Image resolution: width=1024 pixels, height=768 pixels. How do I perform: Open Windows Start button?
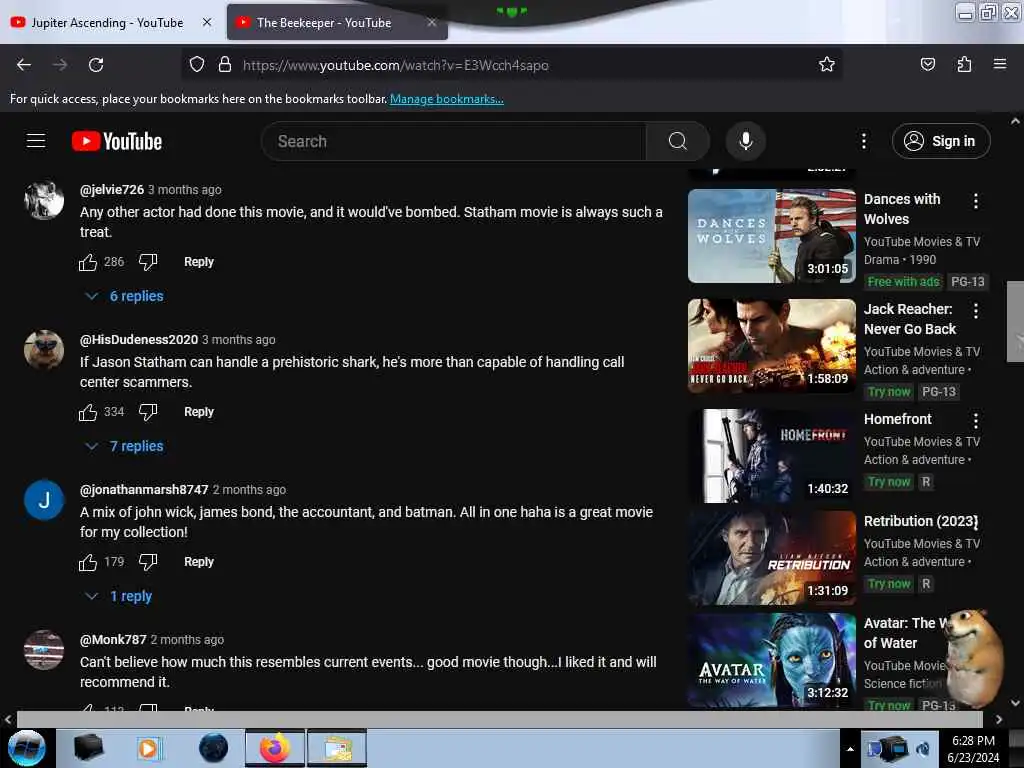coord(27,748)
